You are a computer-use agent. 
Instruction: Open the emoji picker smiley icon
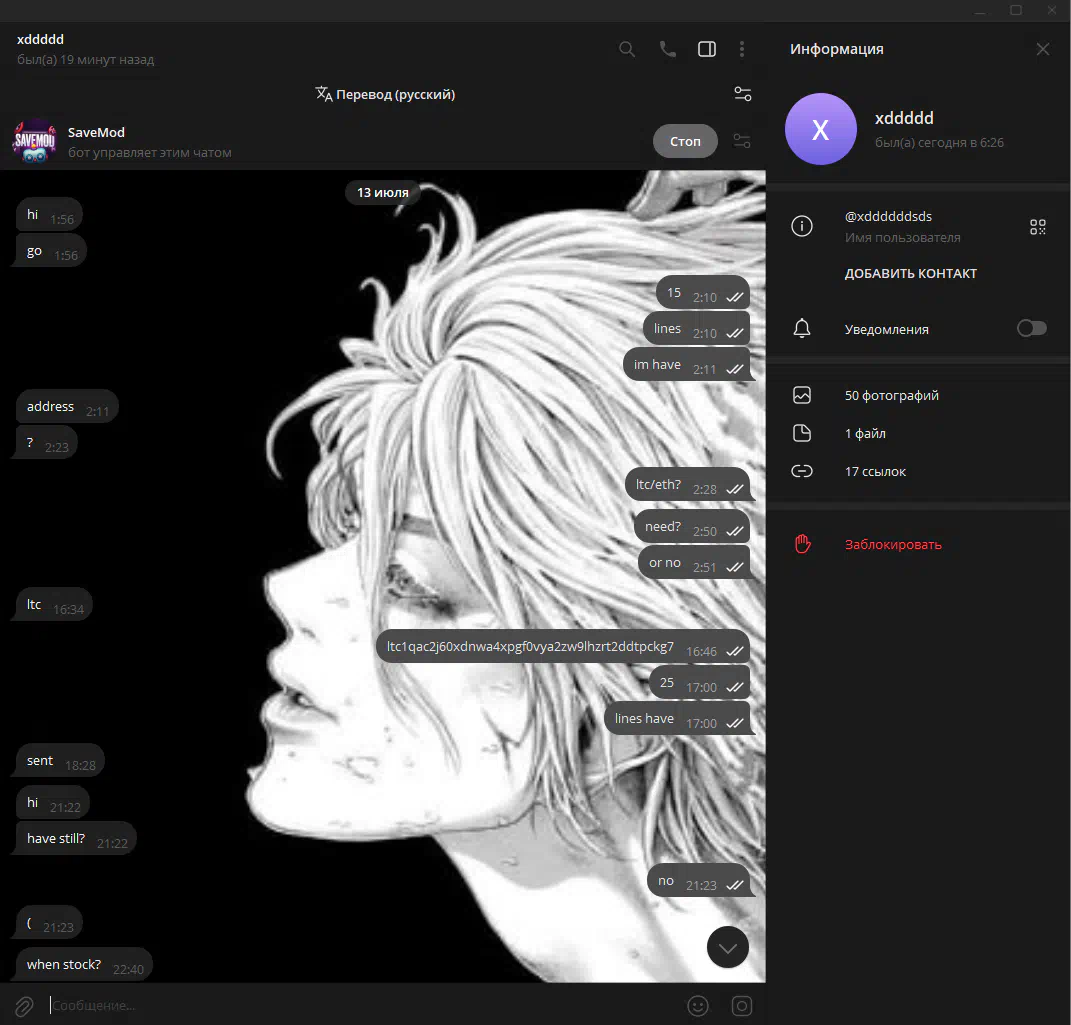point(697,1006)
